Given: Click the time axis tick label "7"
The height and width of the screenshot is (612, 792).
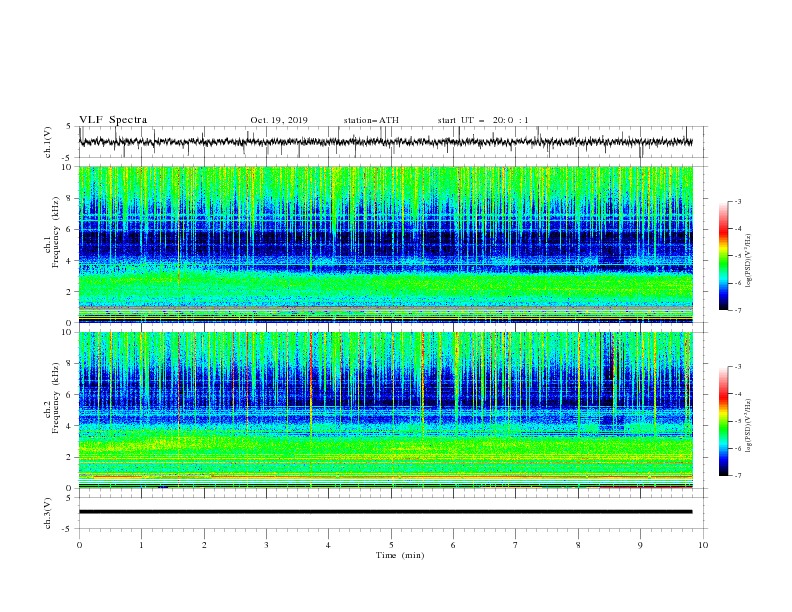Looking at the screenshot, I should 516,545.
